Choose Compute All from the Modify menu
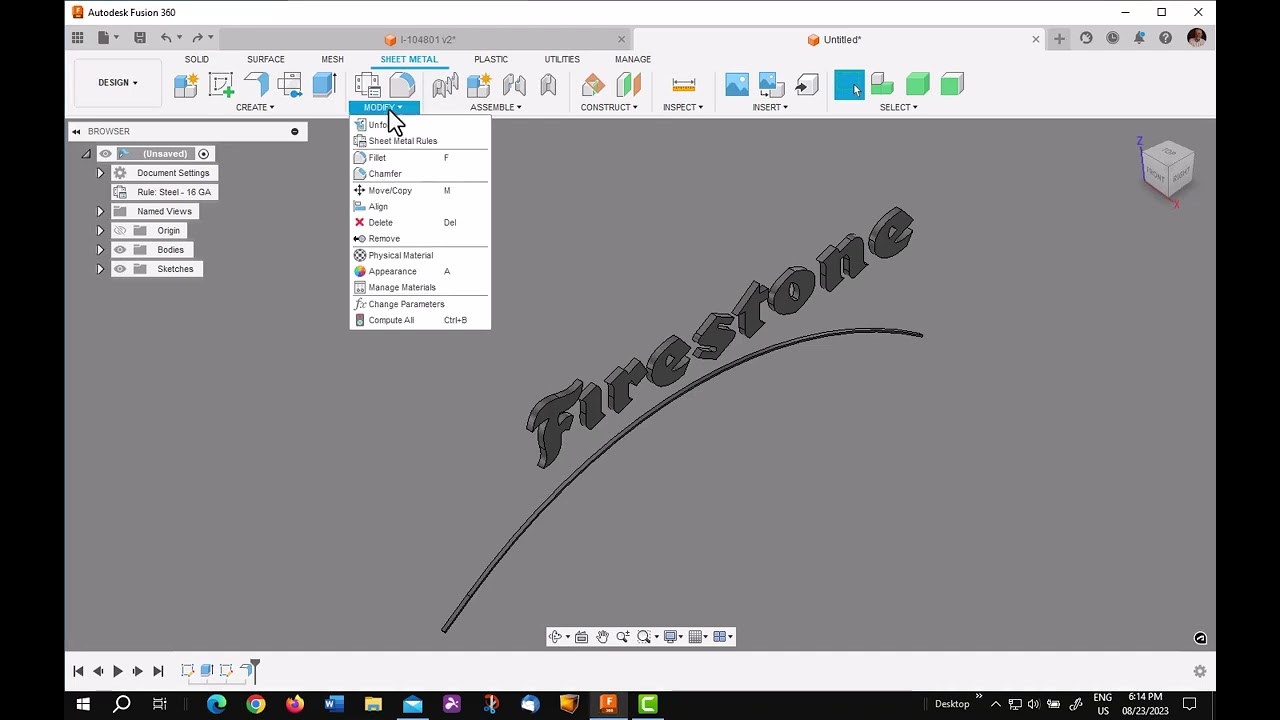 (x=420, y=321)
